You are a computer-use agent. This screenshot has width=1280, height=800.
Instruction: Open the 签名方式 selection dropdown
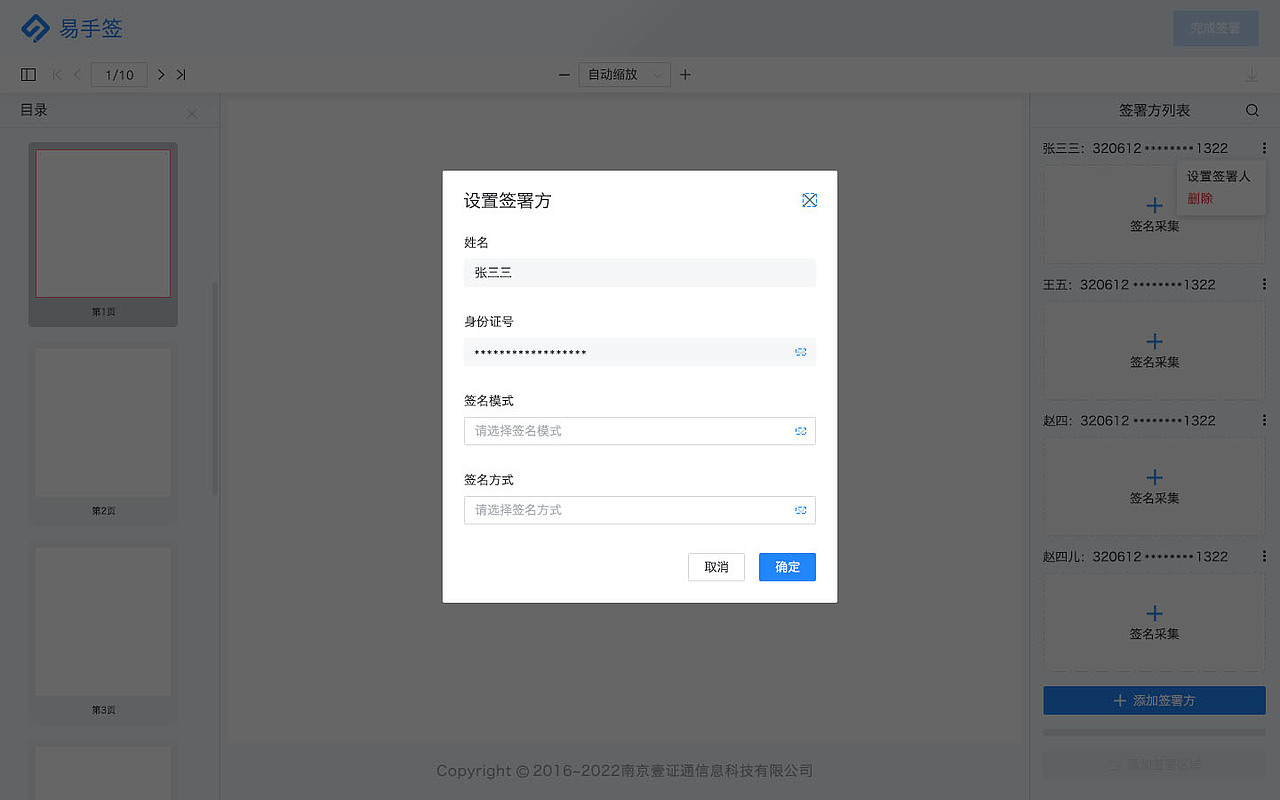(x=639, y=510)
